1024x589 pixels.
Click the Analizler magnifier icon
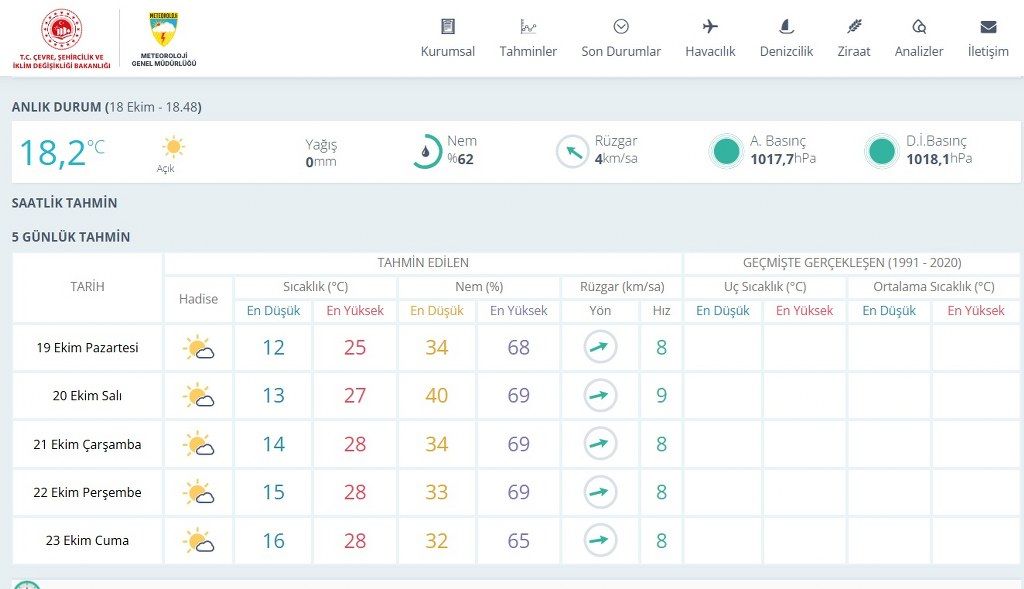[x=919, y=26]
